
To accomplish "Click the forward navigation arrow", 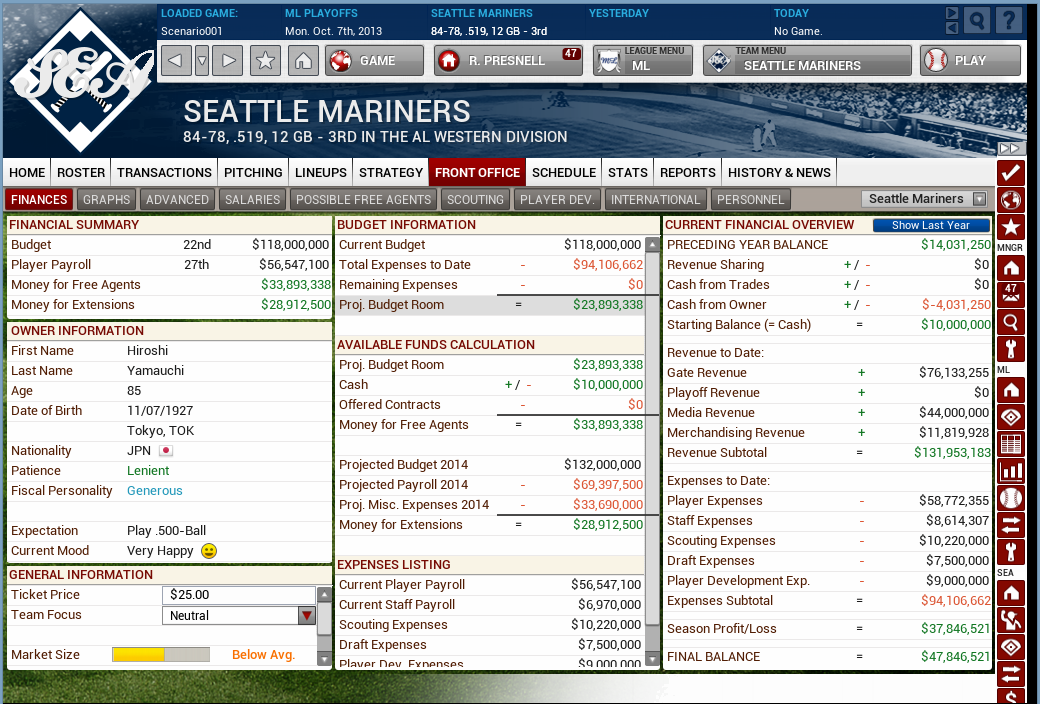I will point(229,61).
